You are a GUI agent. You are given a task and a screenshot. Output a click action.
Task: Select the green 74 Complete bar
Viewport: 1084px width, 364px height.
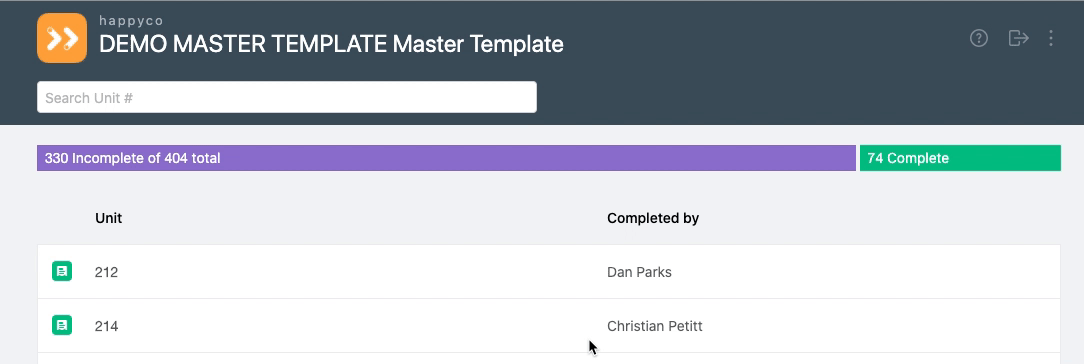coord(960,158)
